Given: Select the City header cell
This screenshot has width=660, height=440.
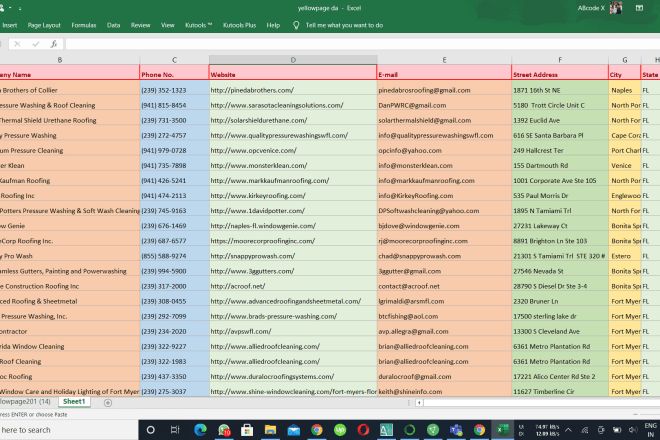Looking at the screenshot, I should click(x=625, y=72).
